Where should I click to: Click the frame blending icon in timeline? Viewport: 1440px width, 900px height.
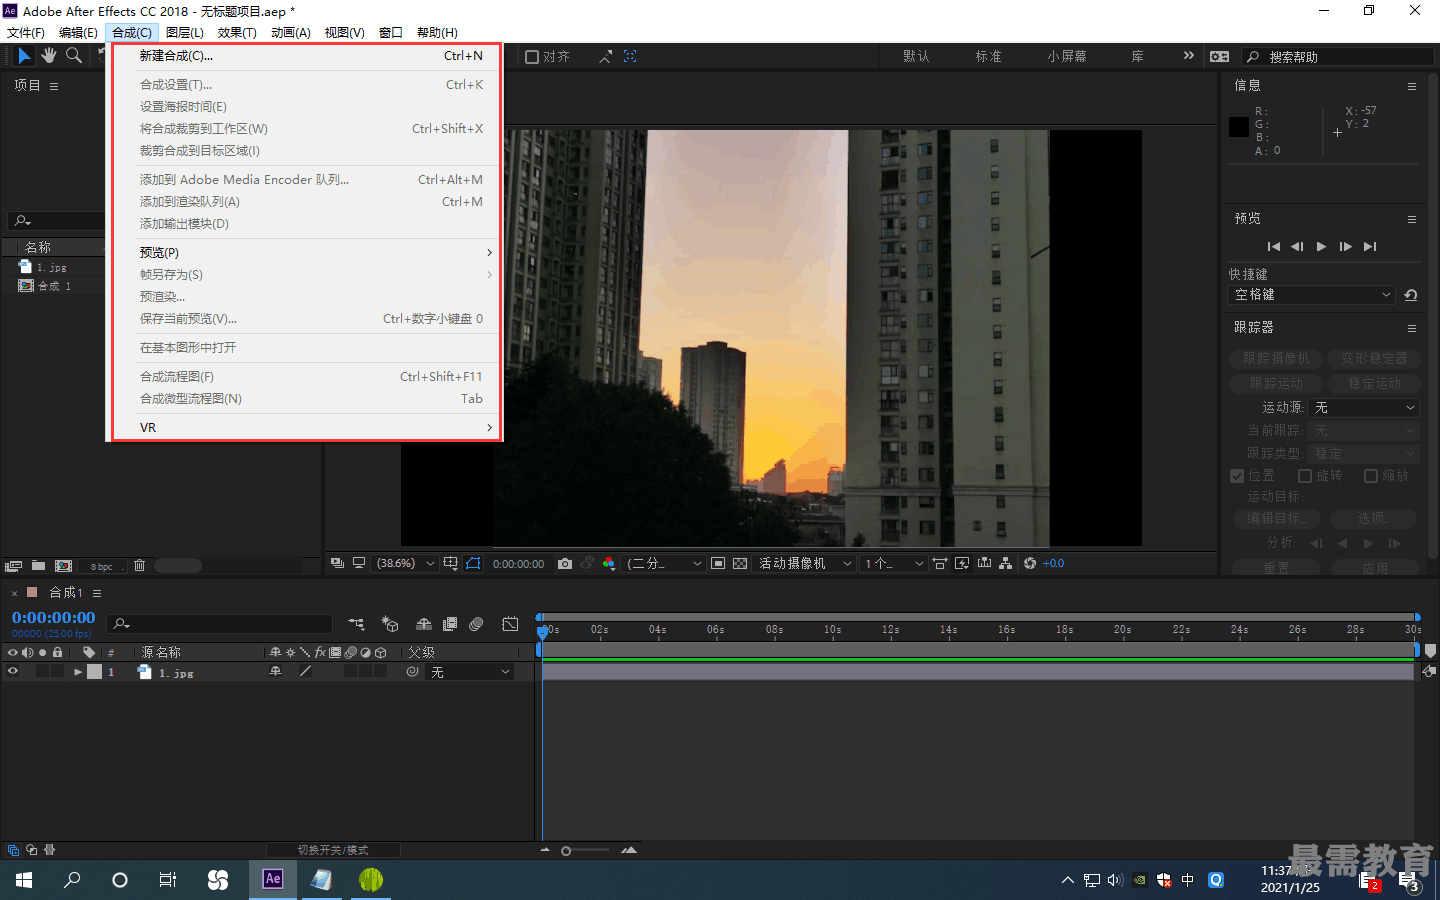pyautogui.click(x=450, y=624)
